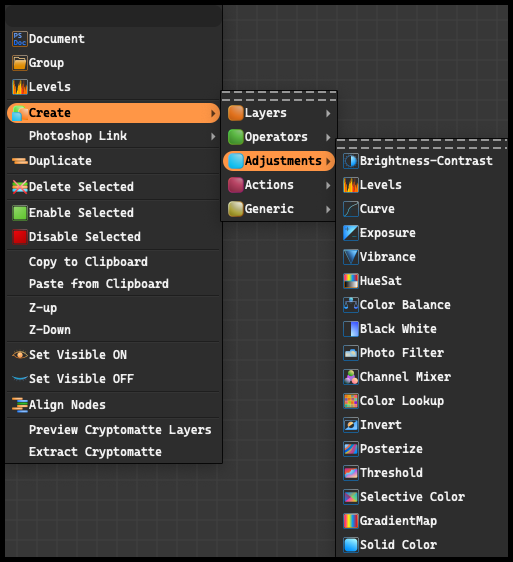Choose the Exposure adjustment icon

(351, 233)
